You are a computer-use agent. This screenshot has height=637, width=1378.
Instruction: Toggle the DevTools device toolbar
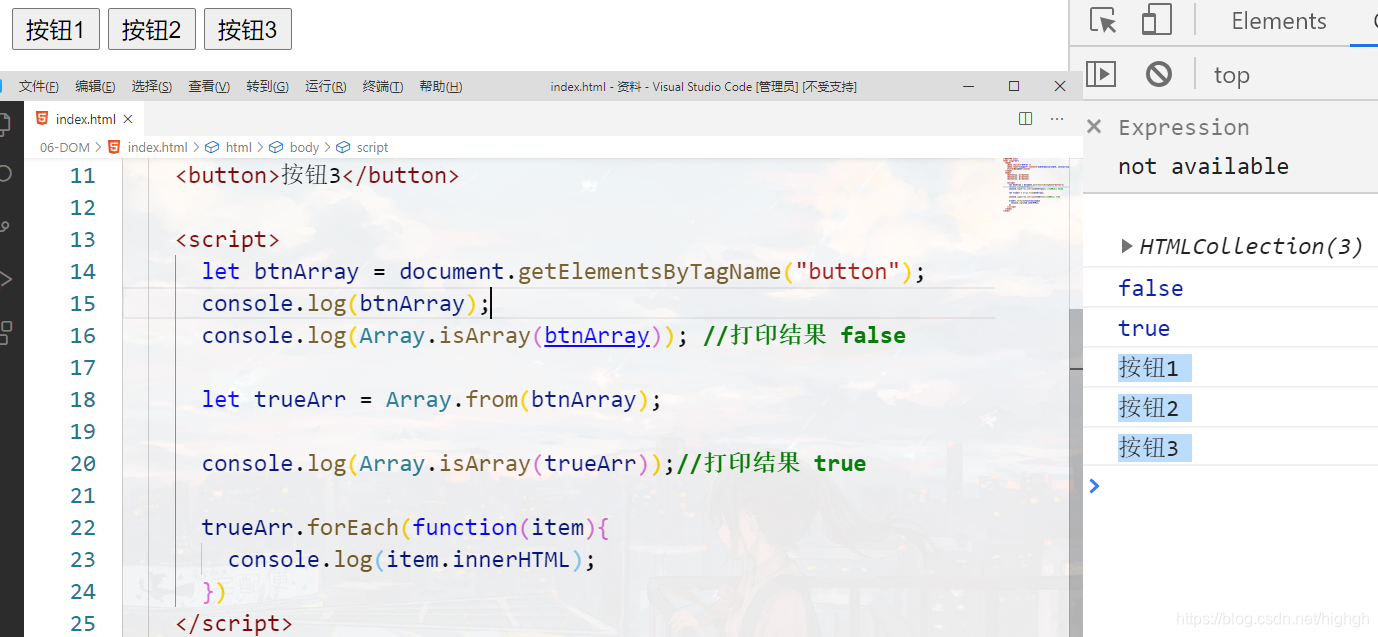(x=1157, y=21)
